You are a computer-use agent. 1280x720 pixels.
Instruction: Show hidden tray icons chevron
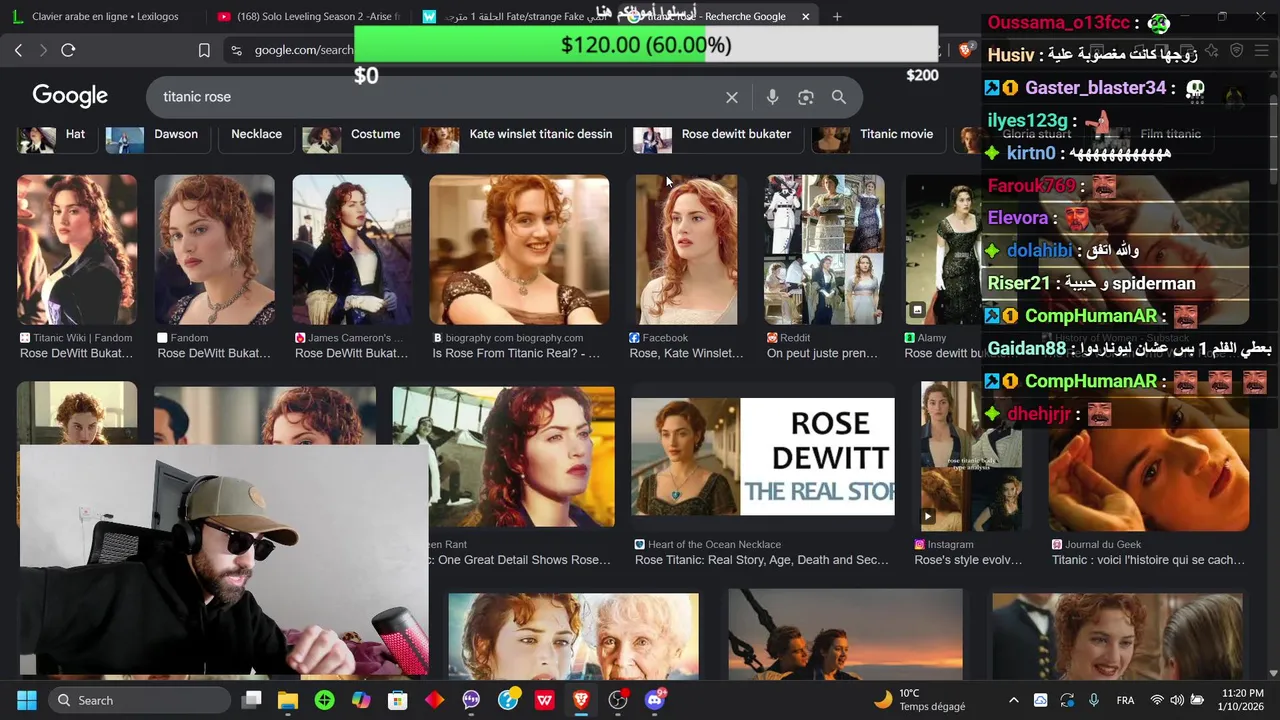coord(1014,700)
